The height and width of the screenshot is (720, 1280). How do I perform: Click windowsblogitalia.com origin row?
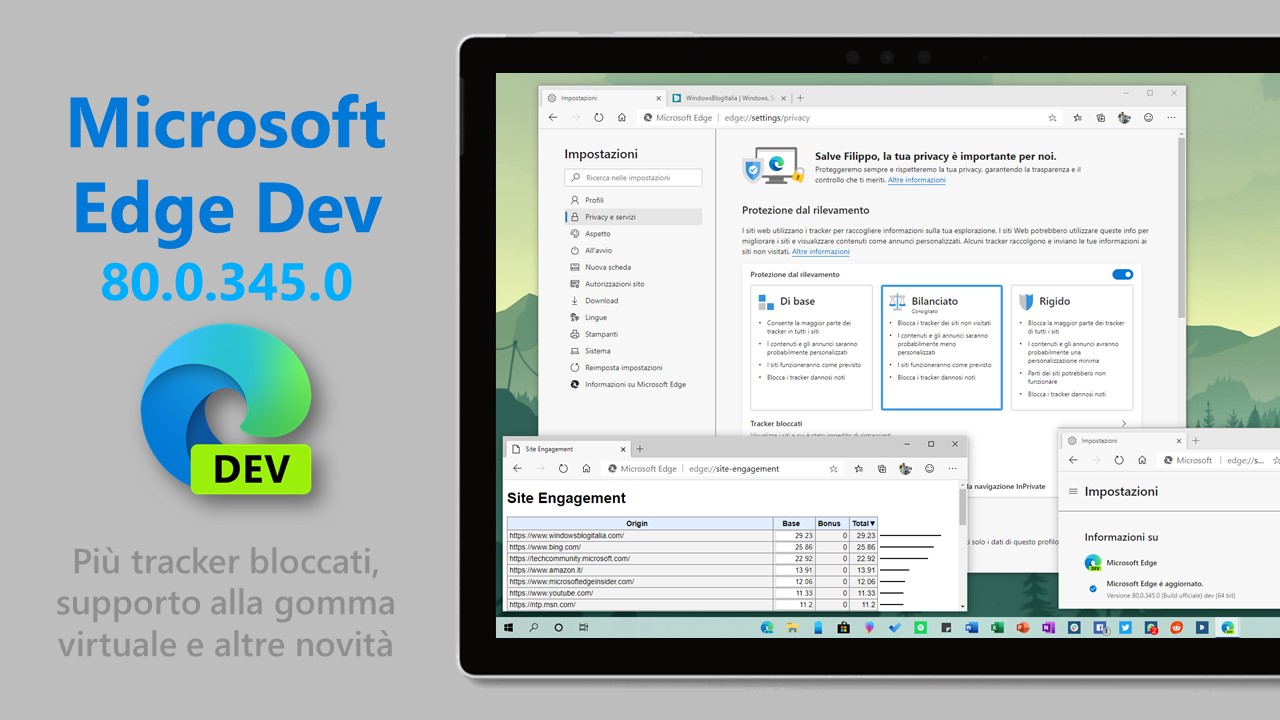pyautogui.click(x=640, y=535)
